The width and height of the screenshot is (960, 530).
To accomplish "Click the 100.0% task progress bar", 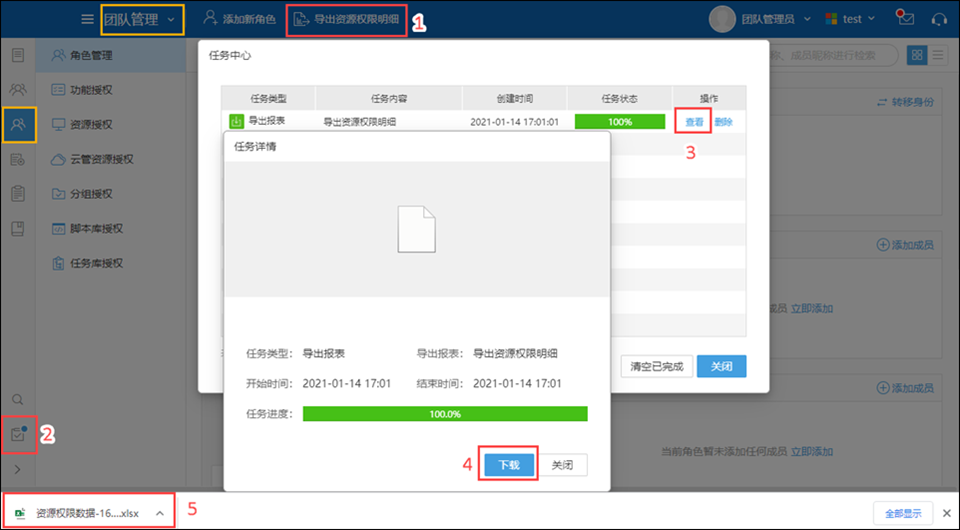I will [445, 413].
